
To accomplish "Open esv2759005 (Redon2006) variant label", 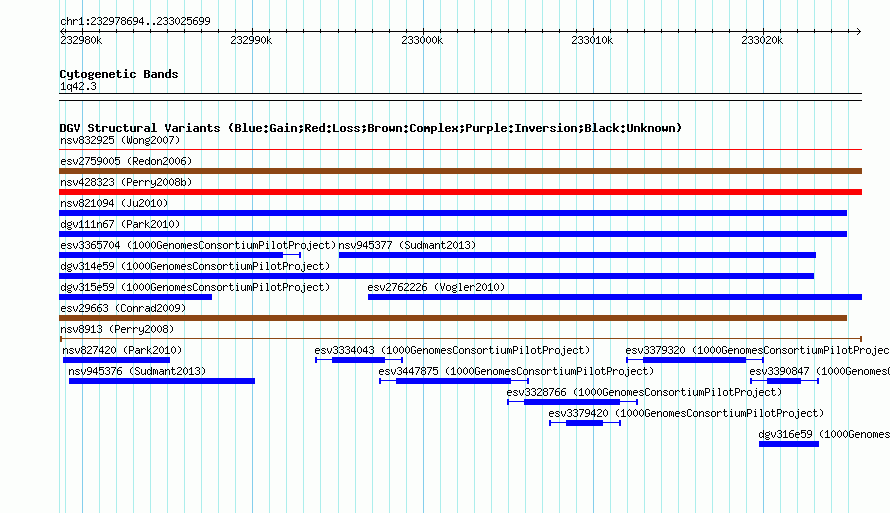I will click(x=126, y=161).
